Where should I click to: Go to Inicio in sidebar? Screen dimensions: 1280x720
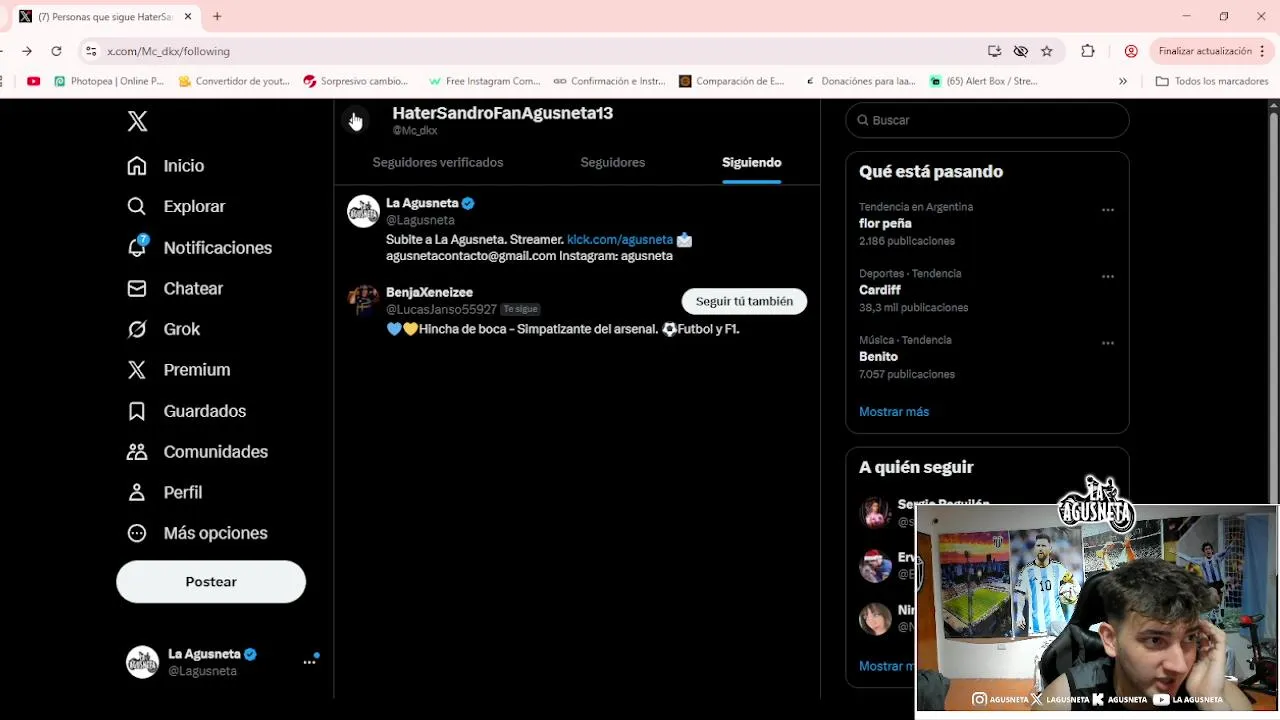point(166,166)
